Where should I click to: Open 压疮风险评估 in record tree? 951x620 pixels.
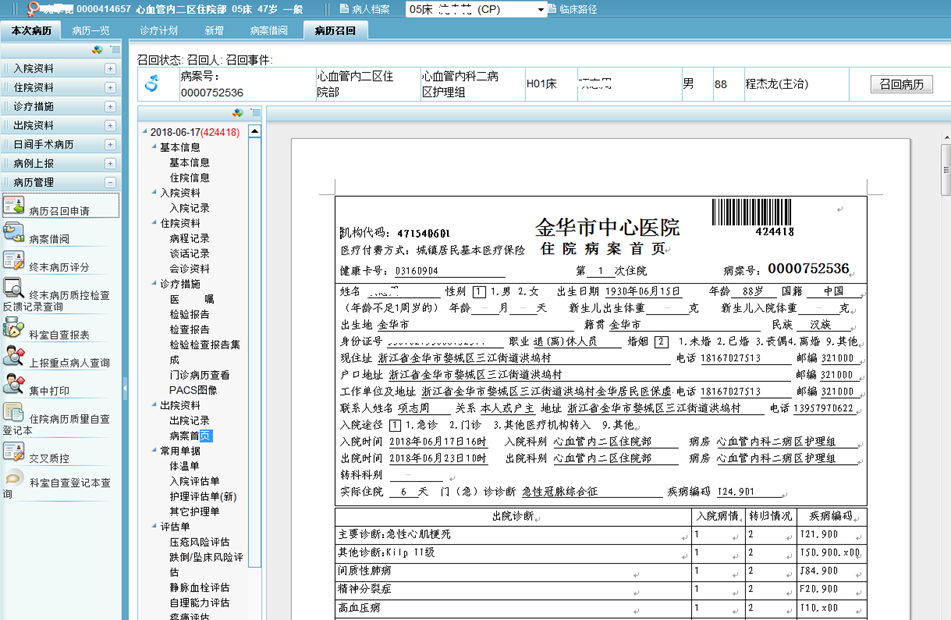(200, 542)
